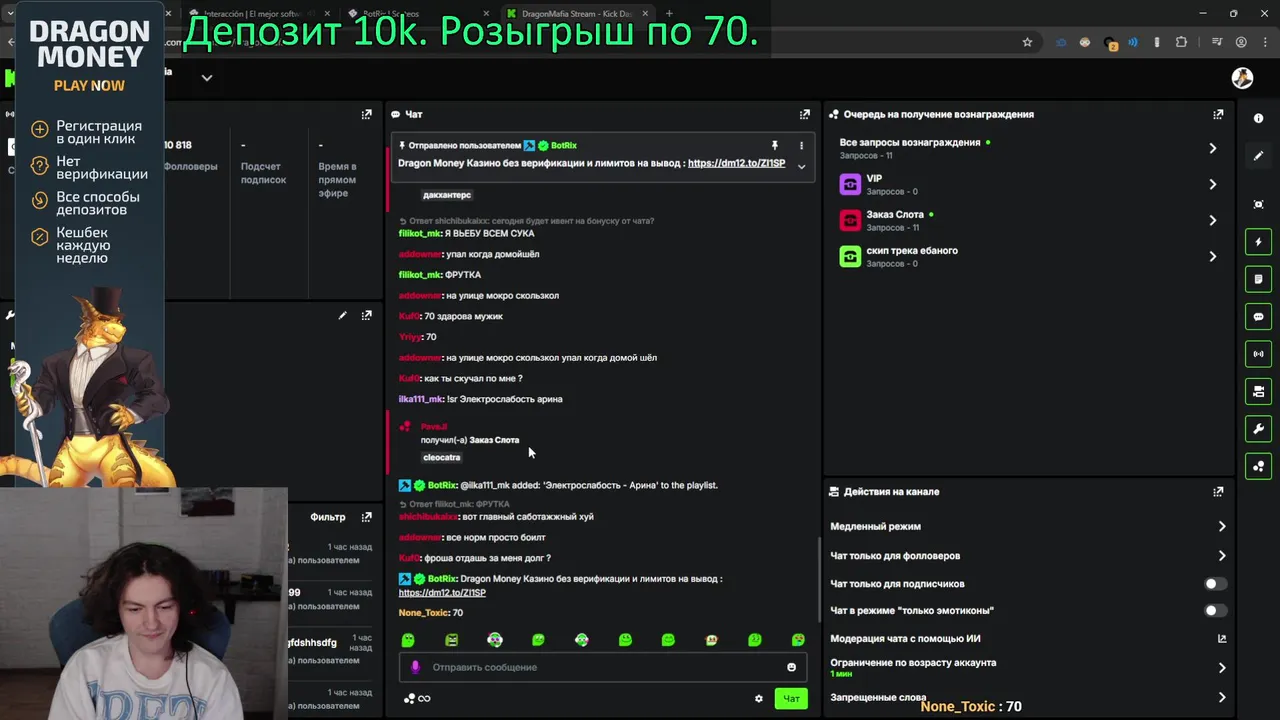1280x720 pixels.
Task: Click the channel points infinity icon
Action: click(418, 698)
